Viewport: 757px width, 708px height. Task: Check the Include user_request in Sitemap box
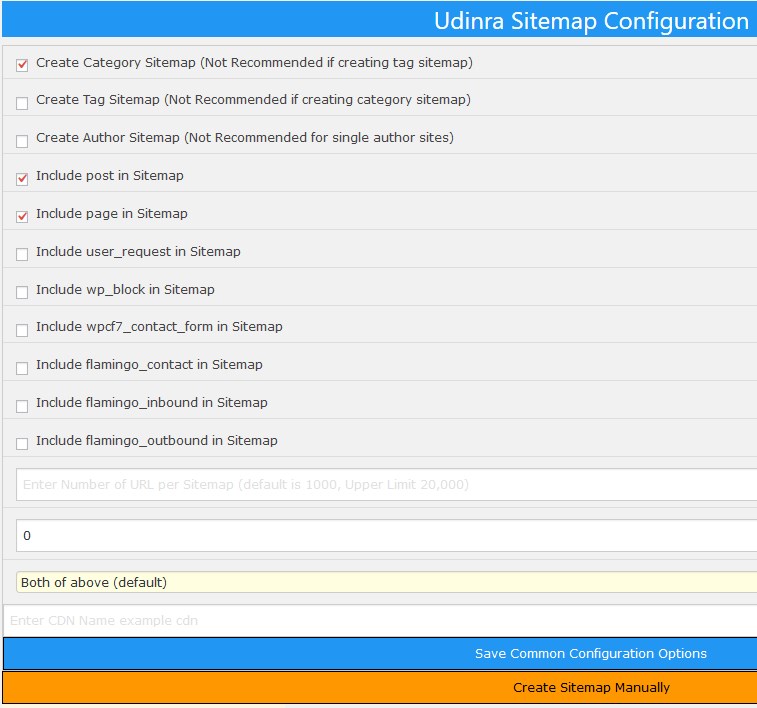tap(22, 255)
